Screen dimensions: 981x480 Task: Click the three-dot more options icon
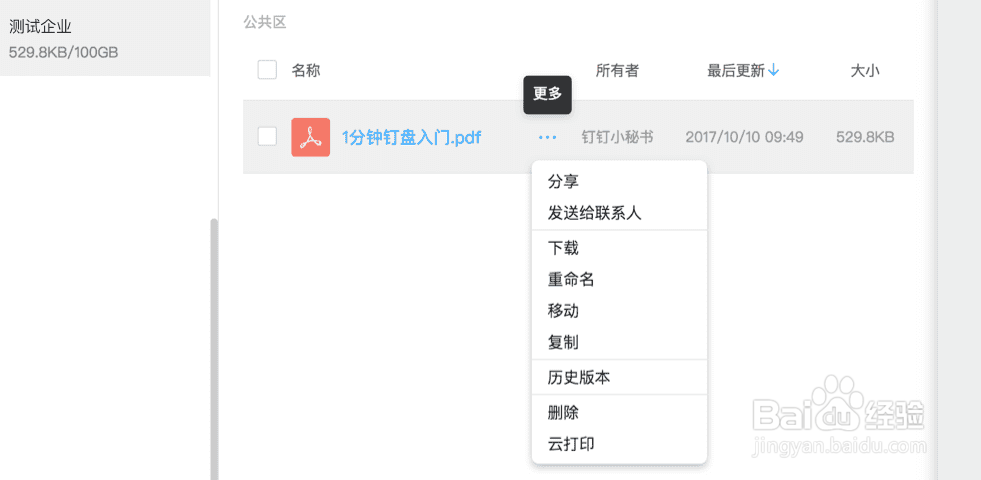(x=547, y=137)
